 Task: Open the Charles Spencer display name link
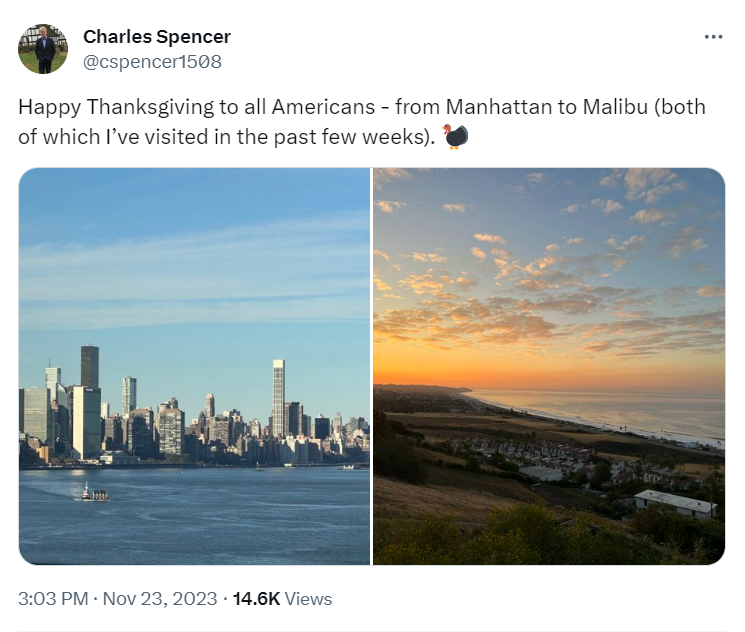pyautogui.click(x=156, y=37)
